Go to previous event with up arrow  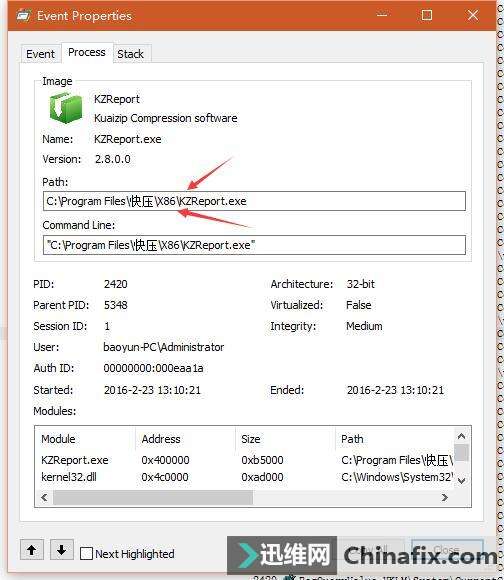coord(32,550)
